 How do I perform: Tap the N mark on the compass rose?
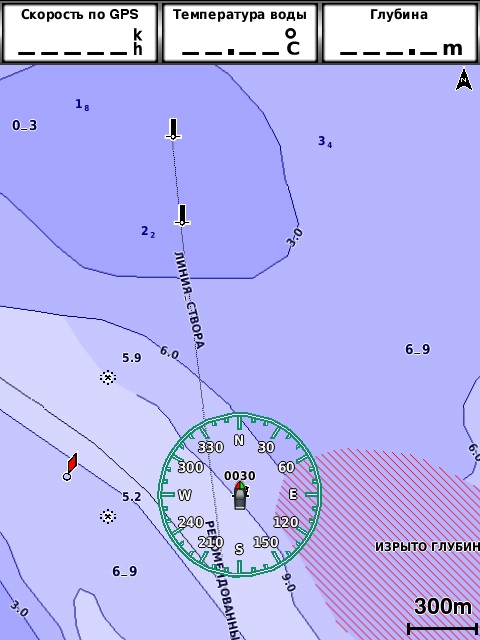[x=239, y=440]
